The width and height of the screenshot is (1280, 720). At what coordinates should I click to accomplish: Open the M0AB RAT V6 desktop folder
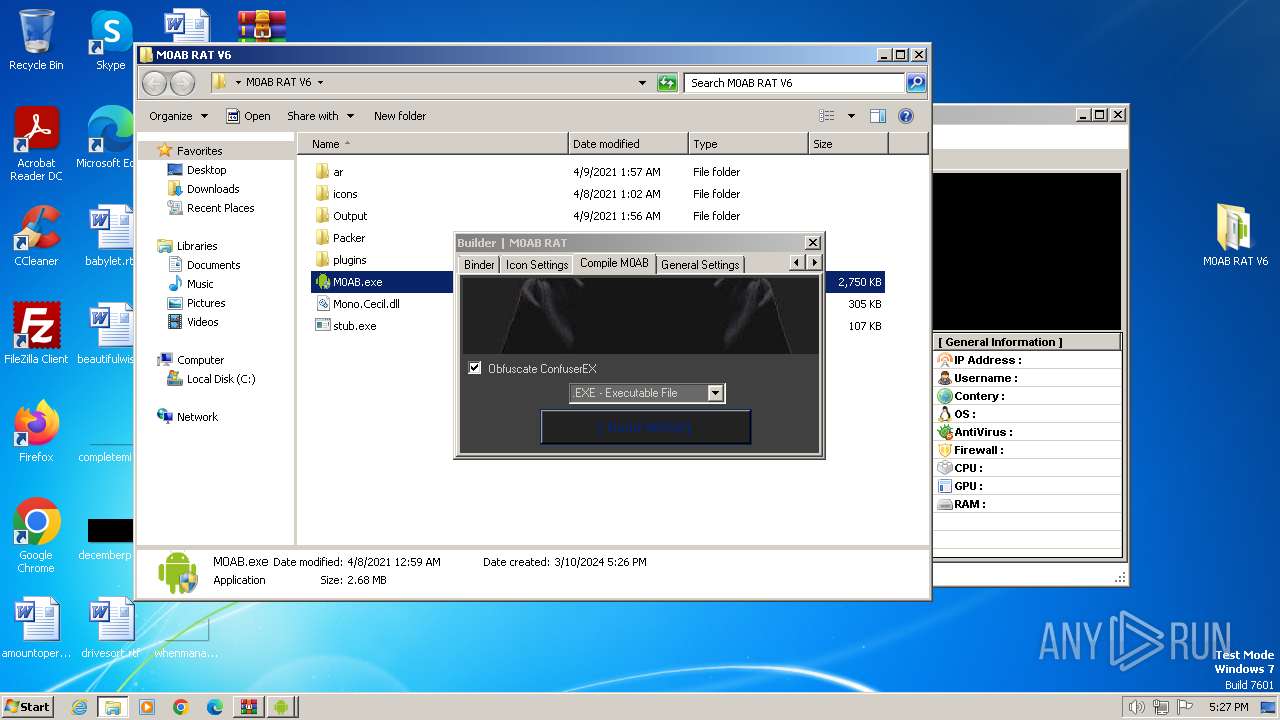click(x=1235, y=235)
